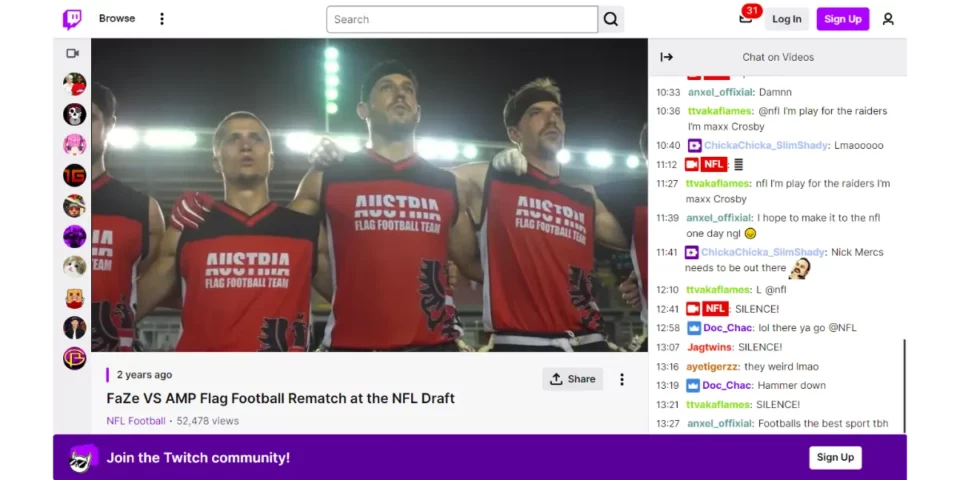
Task: Open the cat channel avatar
Action: coord(75,267)
